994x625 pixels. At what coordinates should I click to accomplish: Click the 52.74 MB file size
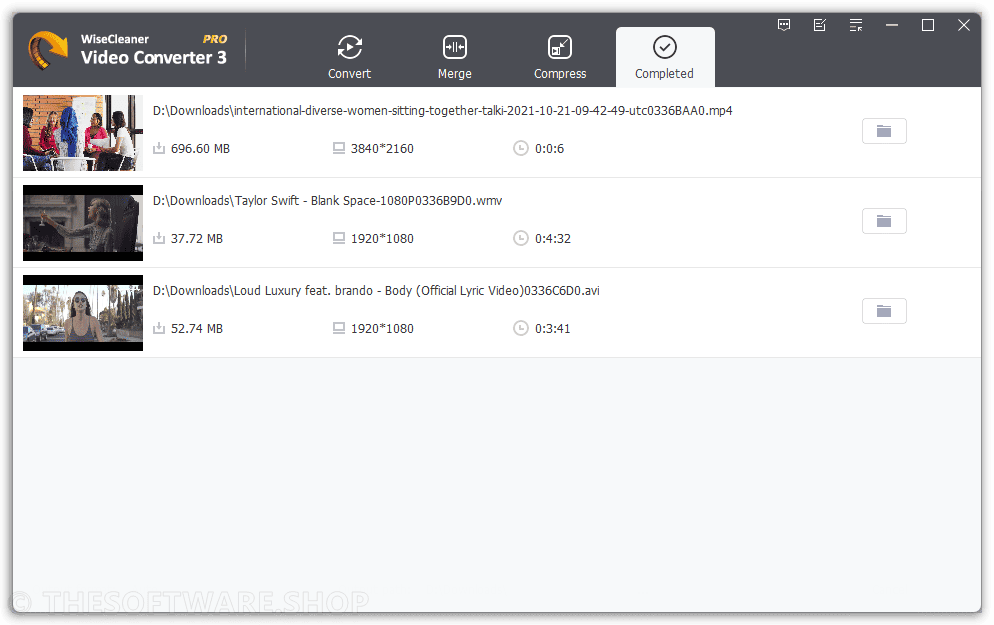tap(197, 329)
